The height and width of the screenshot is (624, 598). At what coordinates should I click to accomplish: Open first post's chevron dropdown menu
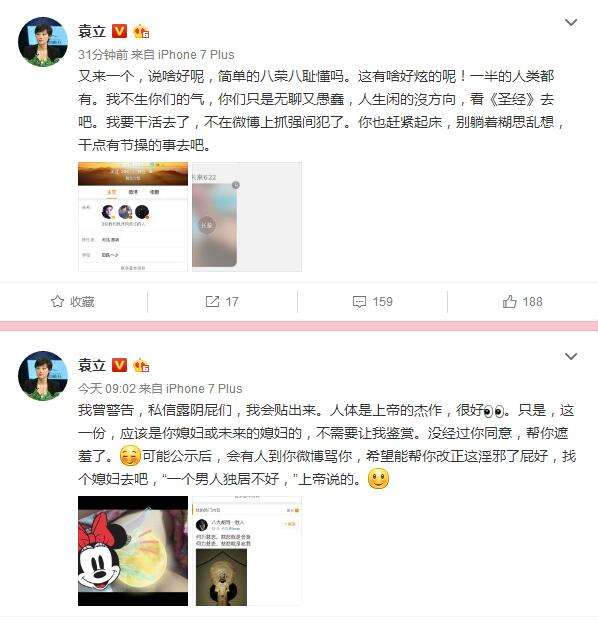[571, 23]
